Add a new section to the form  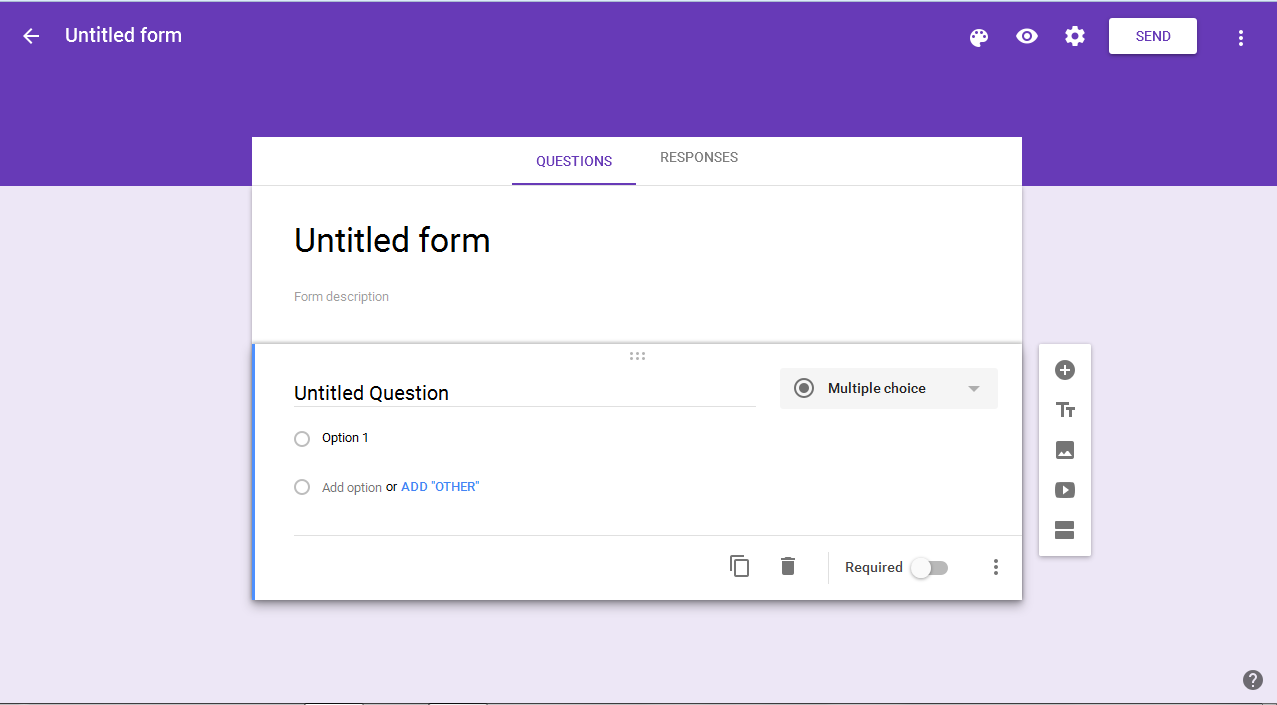(x=1064, y=529)
